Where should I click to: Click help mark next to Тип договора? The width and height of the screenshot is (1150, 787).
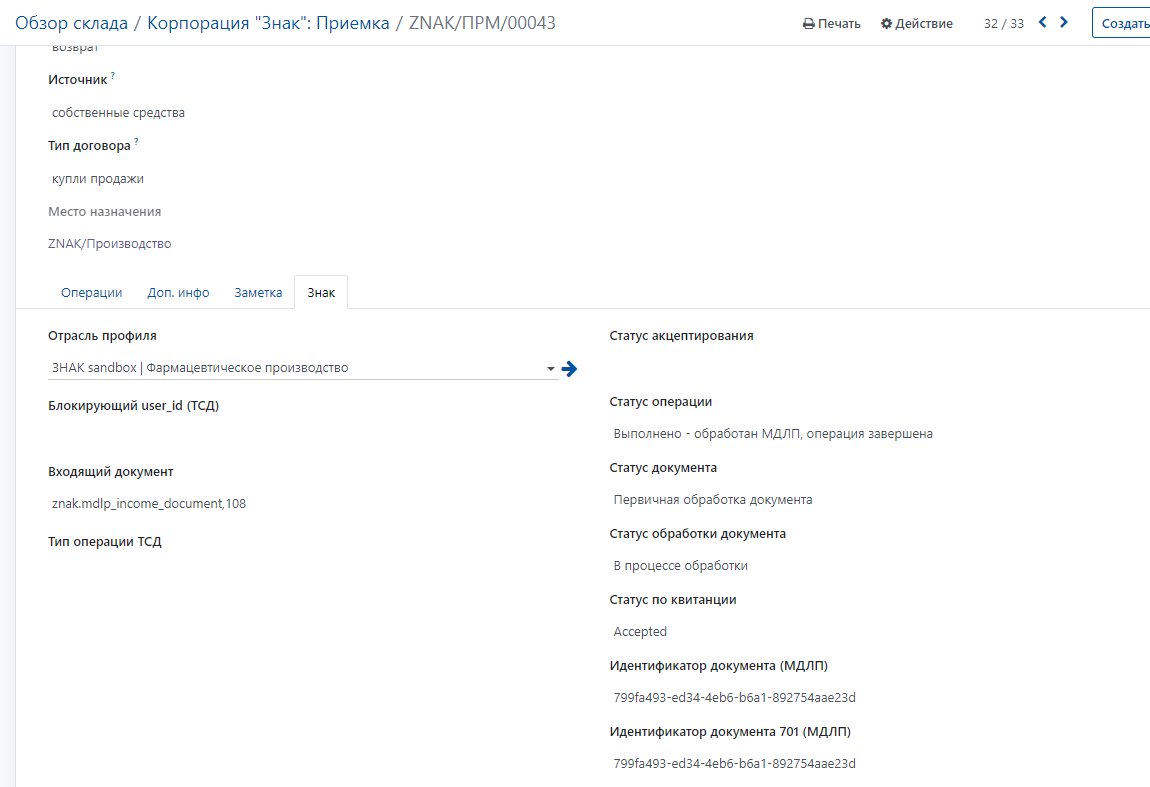click(x=136, y=142)
